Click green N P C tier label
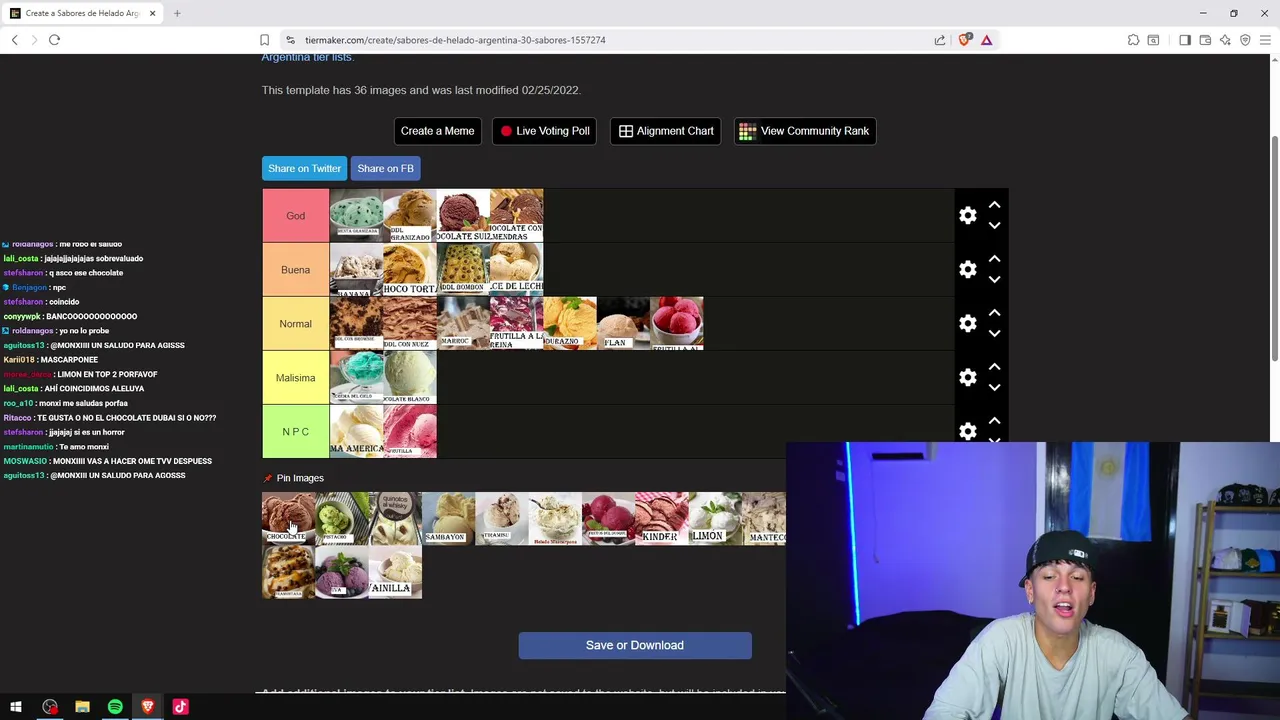The image size is (1280, 720). pyautogui.click(x=295, y=431)
